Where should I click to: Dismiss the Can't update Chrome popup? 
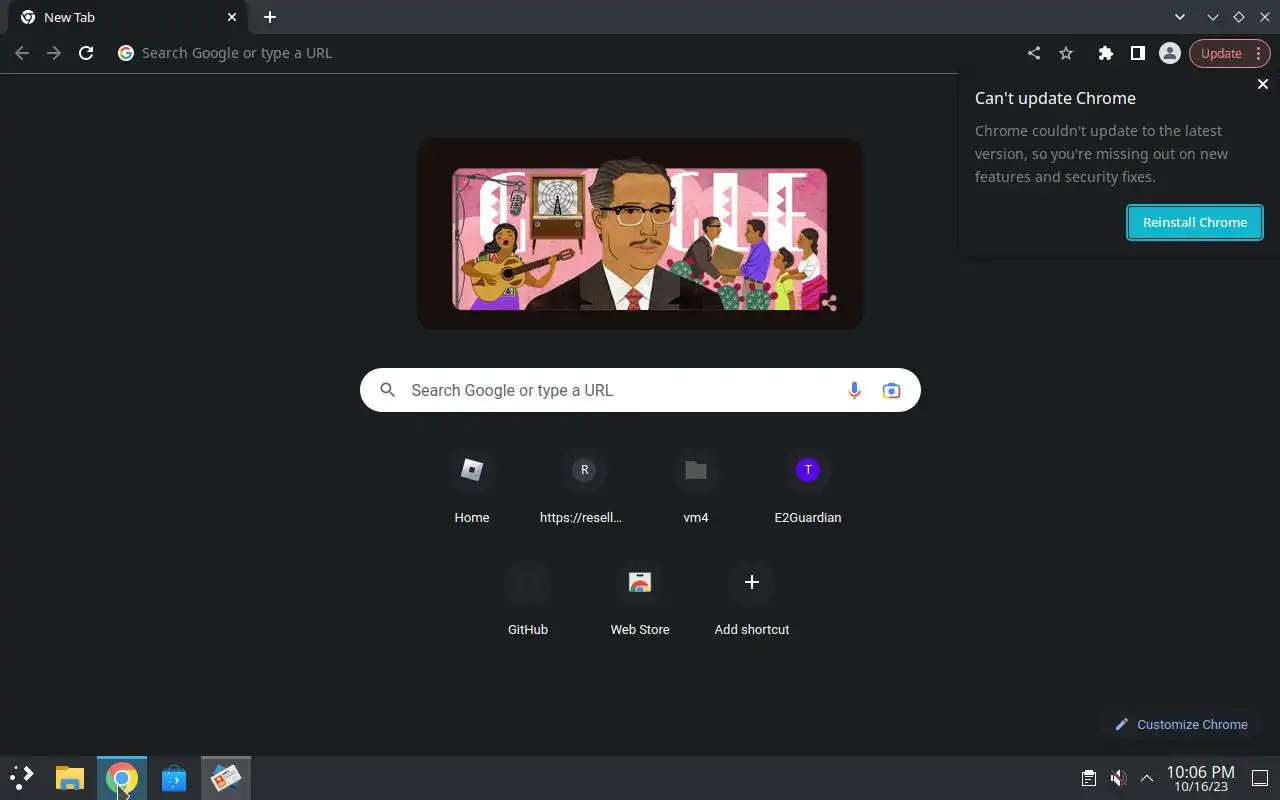pyautogui.click(x=1262, y=85)
